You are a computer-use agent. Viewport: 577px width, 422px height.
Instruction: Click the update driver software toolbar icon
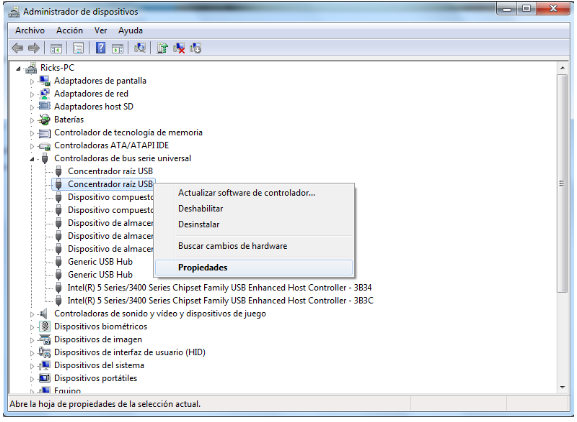point(162,48)
